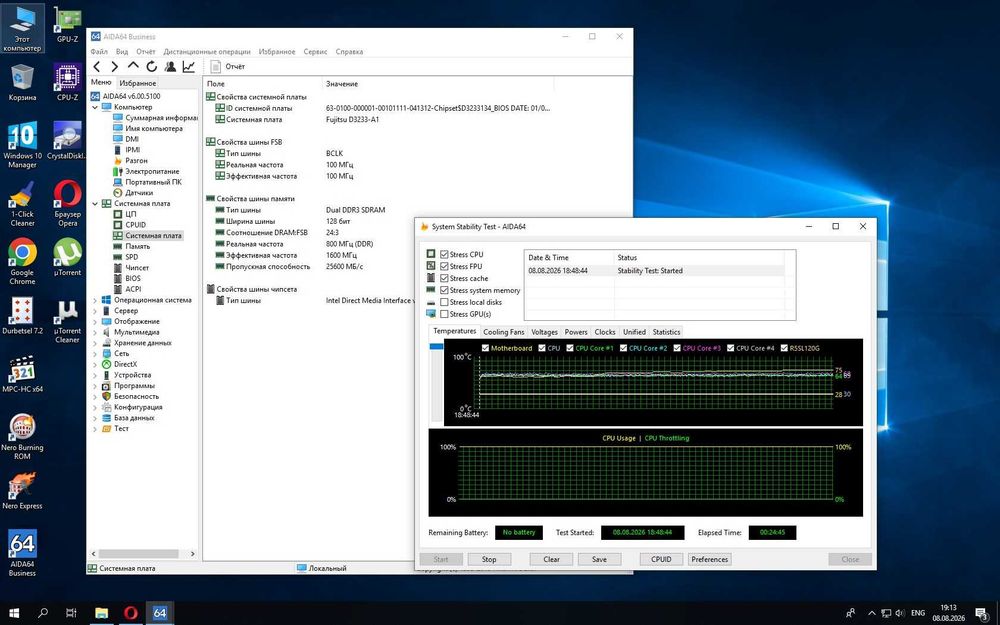Launch µTorrent desktop shortcut
The height and width of the screenshot is (625, 1000).
[67, 256]
